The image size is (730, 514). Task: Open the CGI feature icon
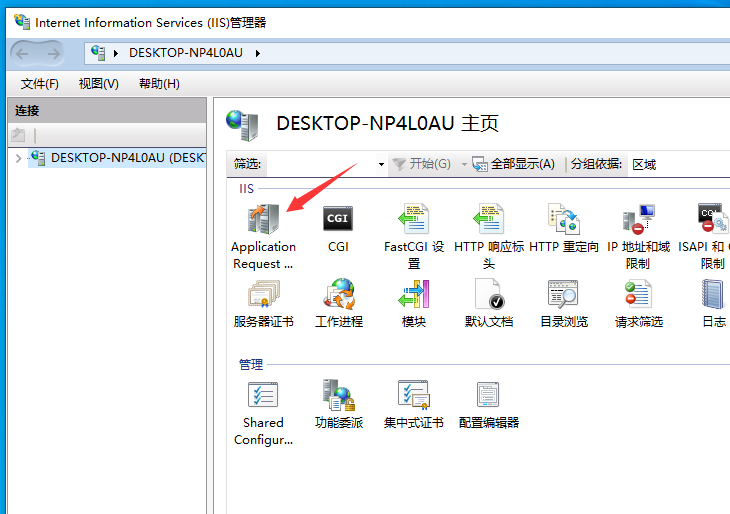[x=338, y=219]
